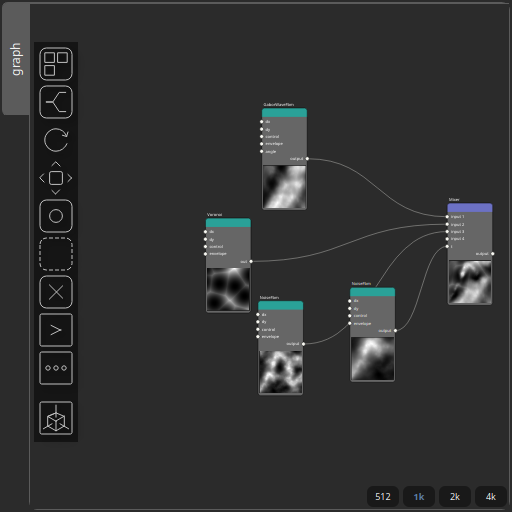
Task: Click the Voronoi out port
Action: pos(251,262)
